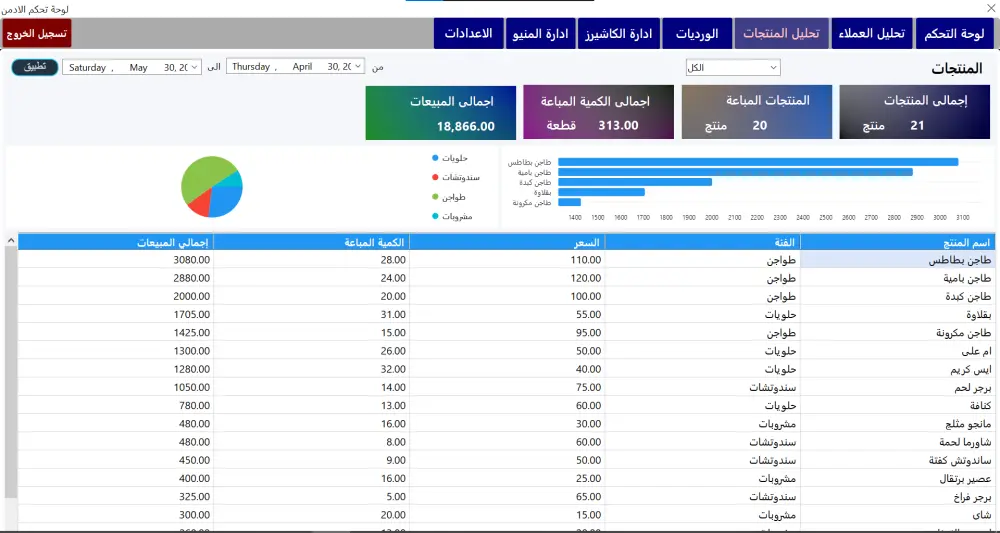1000x533 pixels.
Task: Click the مشروبات cyan legend dot
Action: [x=435, y=216]
